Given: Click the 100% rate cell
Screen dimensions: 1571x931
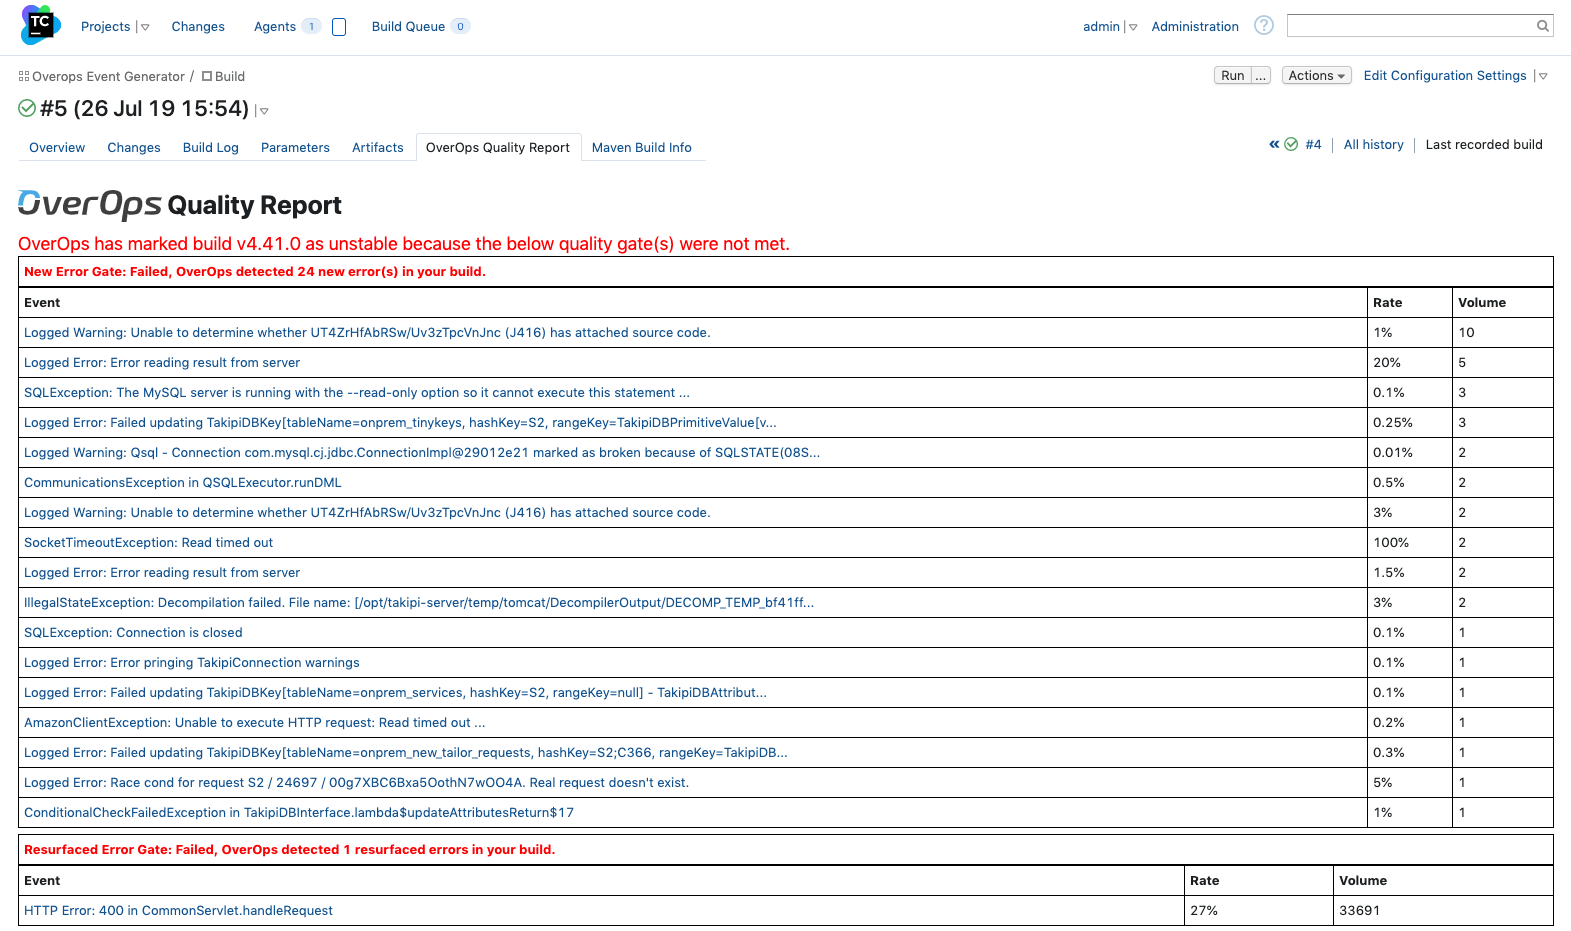Looking at the screenshot, I should tap(1410, 542).
